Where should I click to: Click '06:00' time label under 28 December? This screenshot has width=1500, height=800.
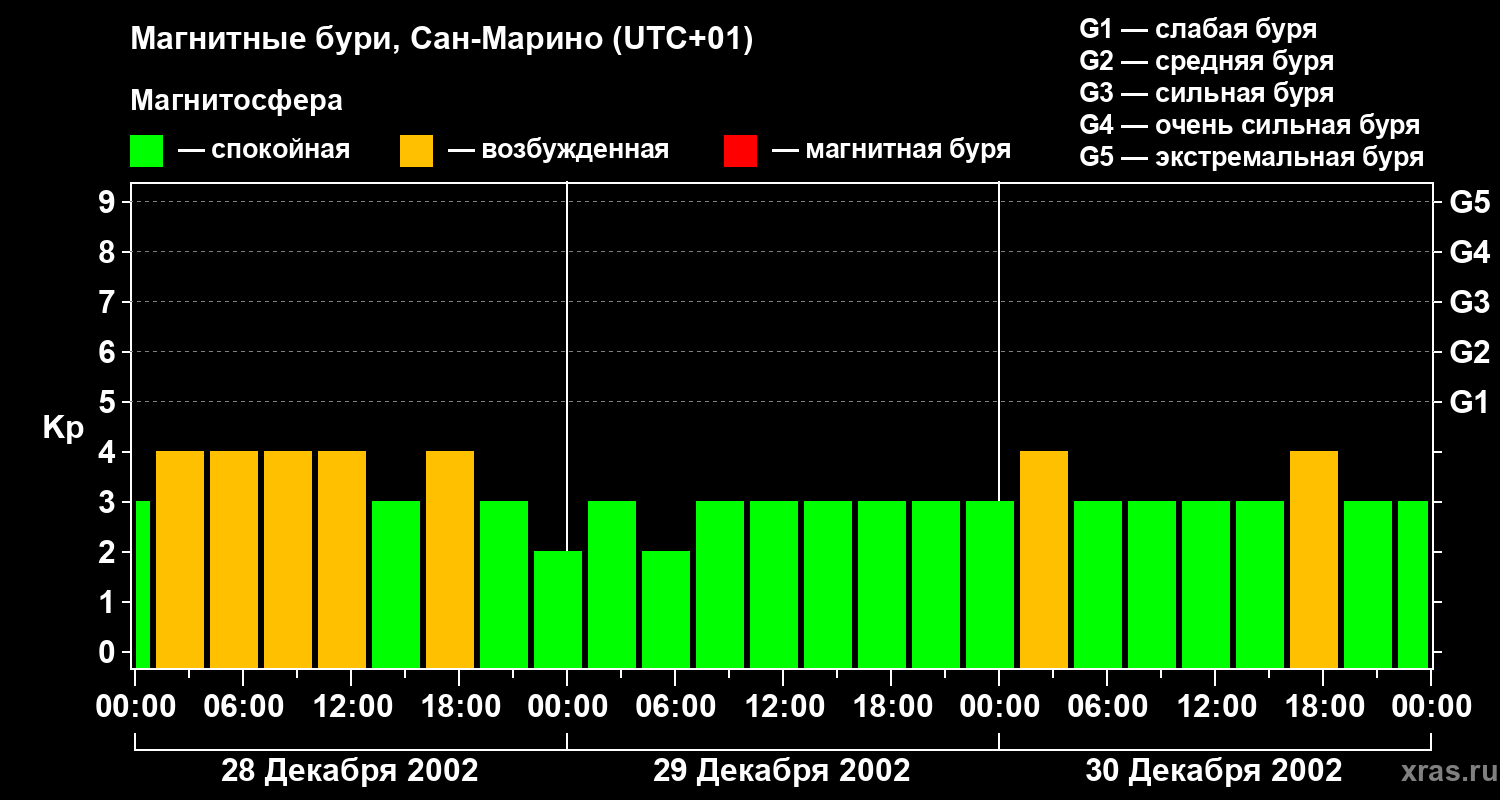click(x=244, y=706)
